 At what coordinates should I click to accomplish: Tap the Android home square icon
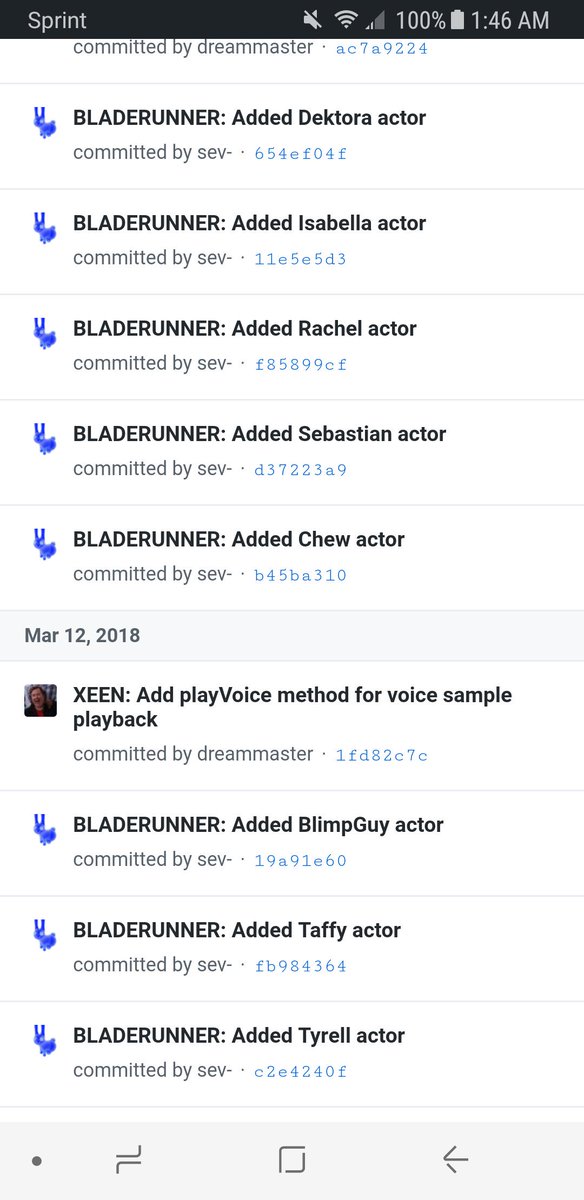click(x=292, y=1160)
